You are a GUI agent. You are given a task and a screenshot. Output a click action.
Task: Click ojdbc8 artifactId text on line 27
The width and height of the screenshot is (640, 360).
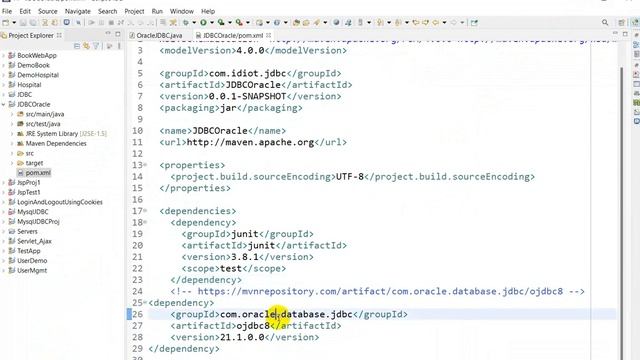point(253,326)
